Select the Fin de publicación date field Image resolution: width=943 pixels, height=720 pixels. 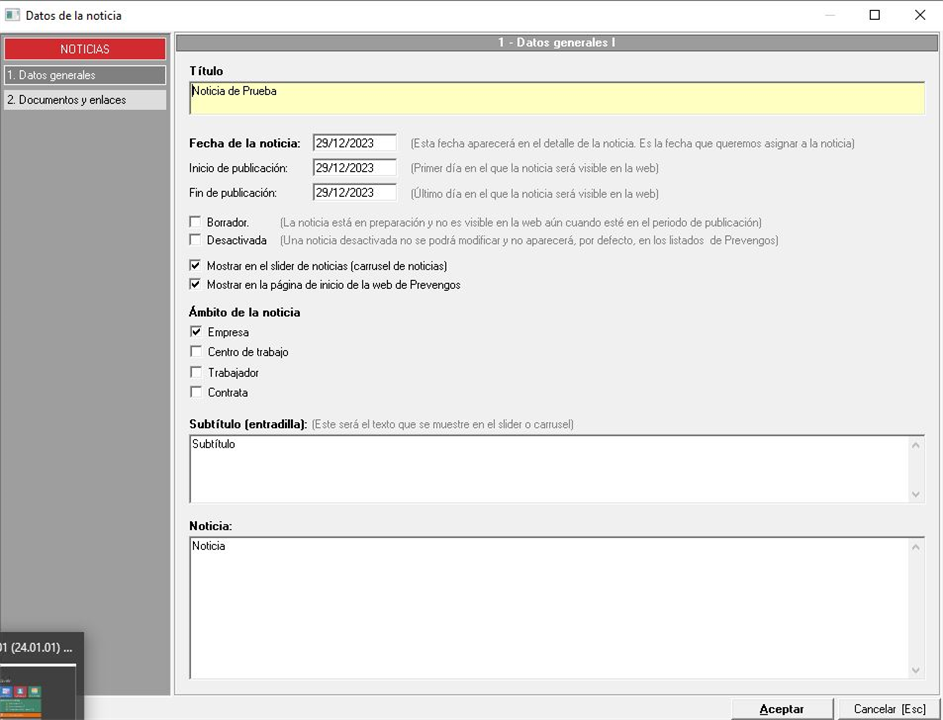[354, 192]
